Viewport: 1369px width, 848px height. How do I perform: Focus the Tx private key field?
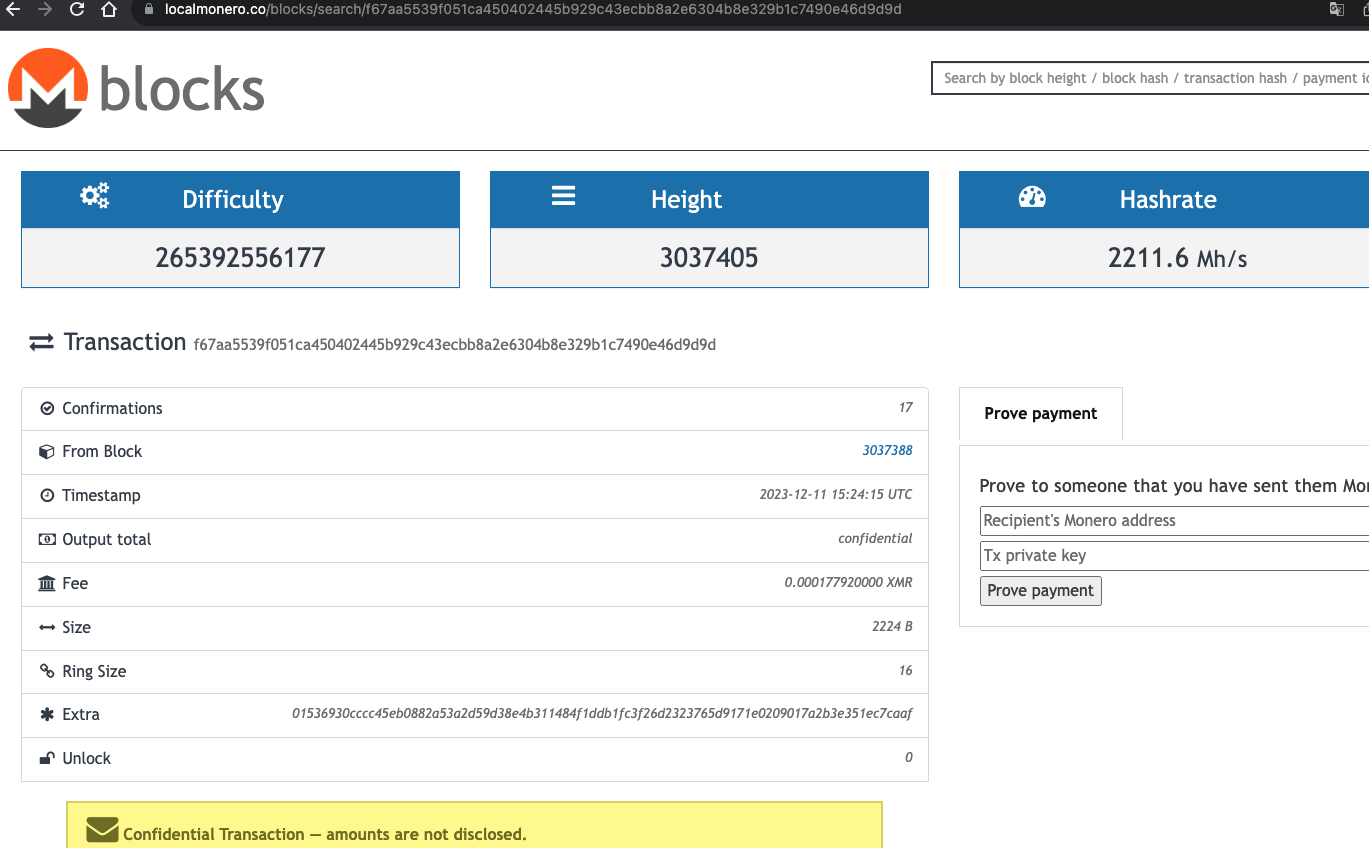click(1174, 556)
